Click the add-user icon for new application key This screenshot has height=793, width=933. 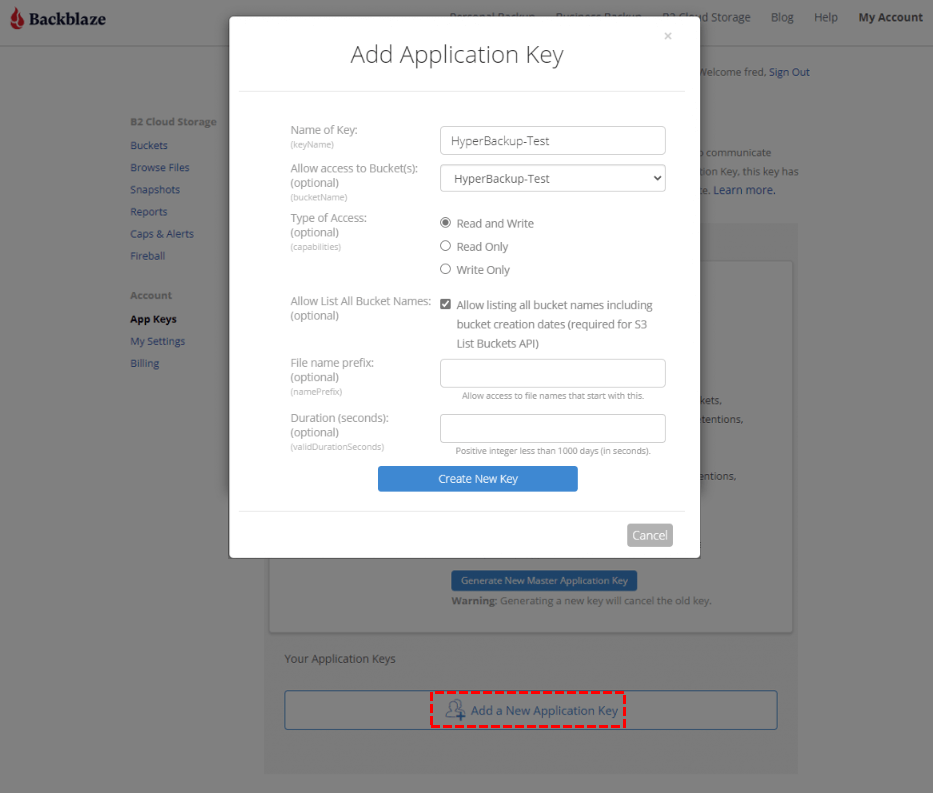455,710
